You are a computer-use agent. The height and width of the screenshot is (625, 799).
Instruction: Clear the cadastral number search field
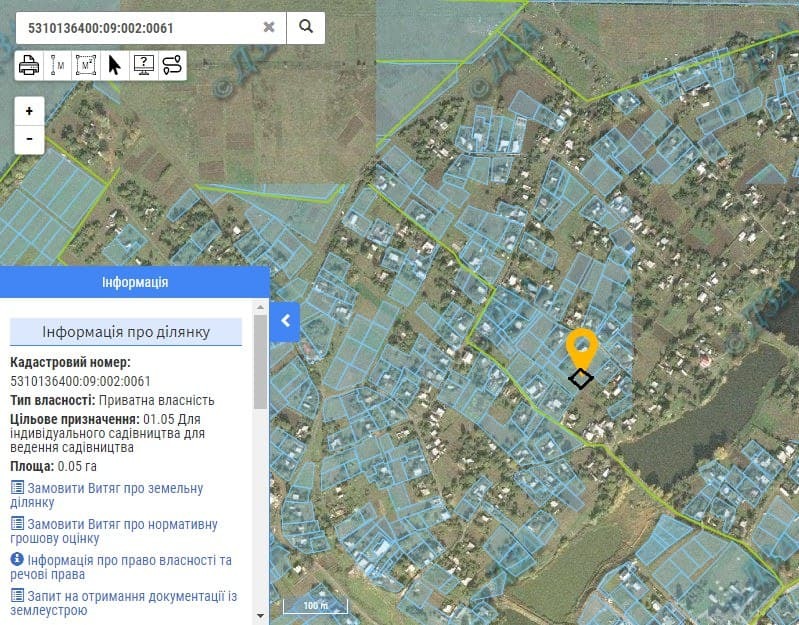[269, 27]
